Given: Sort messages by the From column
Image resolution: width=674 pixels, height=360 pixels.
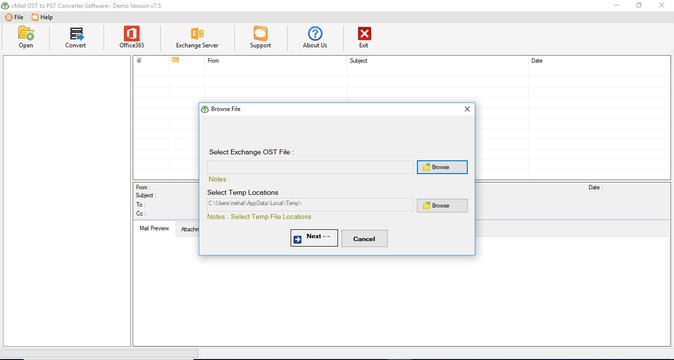Looking at the screenshot, I should 276,61.
